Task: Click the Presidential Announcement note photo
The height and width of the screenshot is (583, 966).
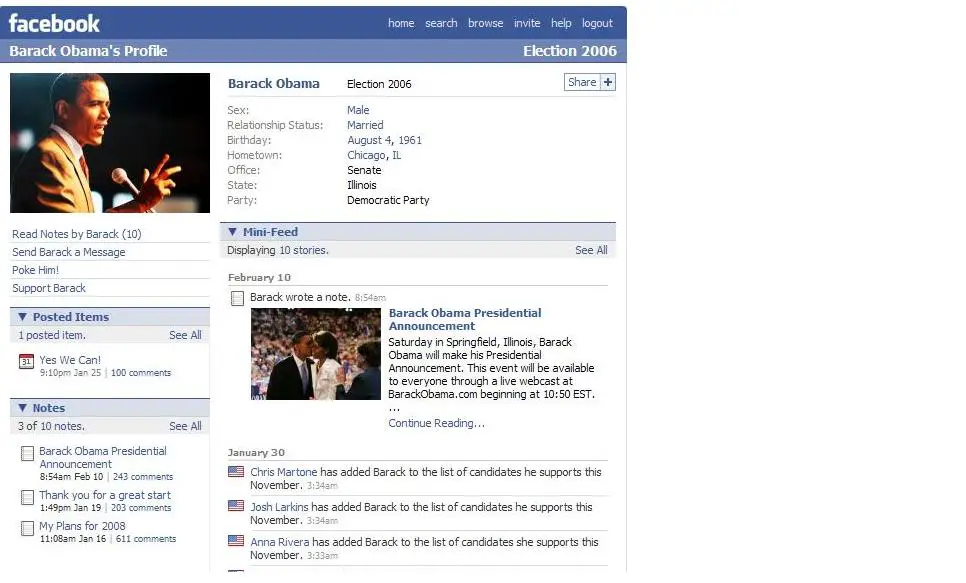Action: [x=316, y=354]
